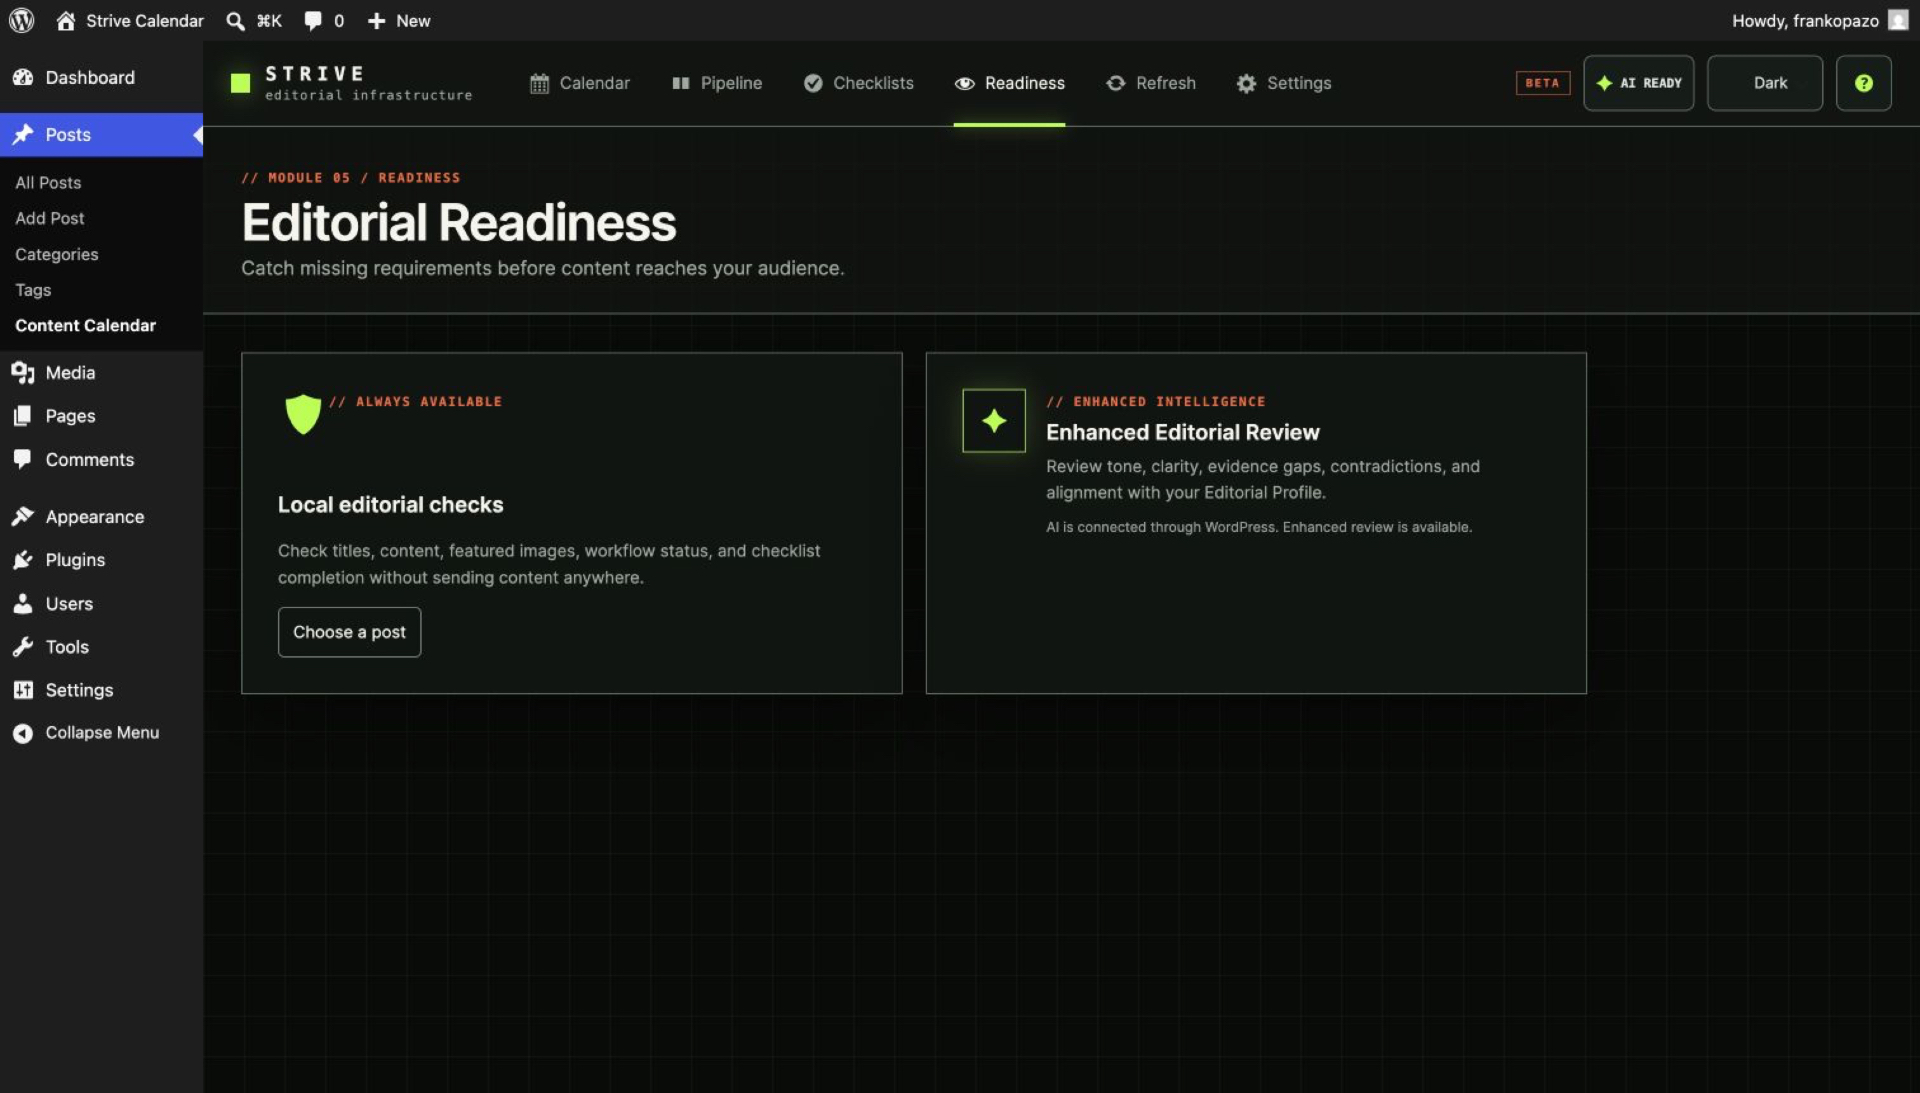Open Categories submenu item
1920x1093 pixels.
click(57, 254)
